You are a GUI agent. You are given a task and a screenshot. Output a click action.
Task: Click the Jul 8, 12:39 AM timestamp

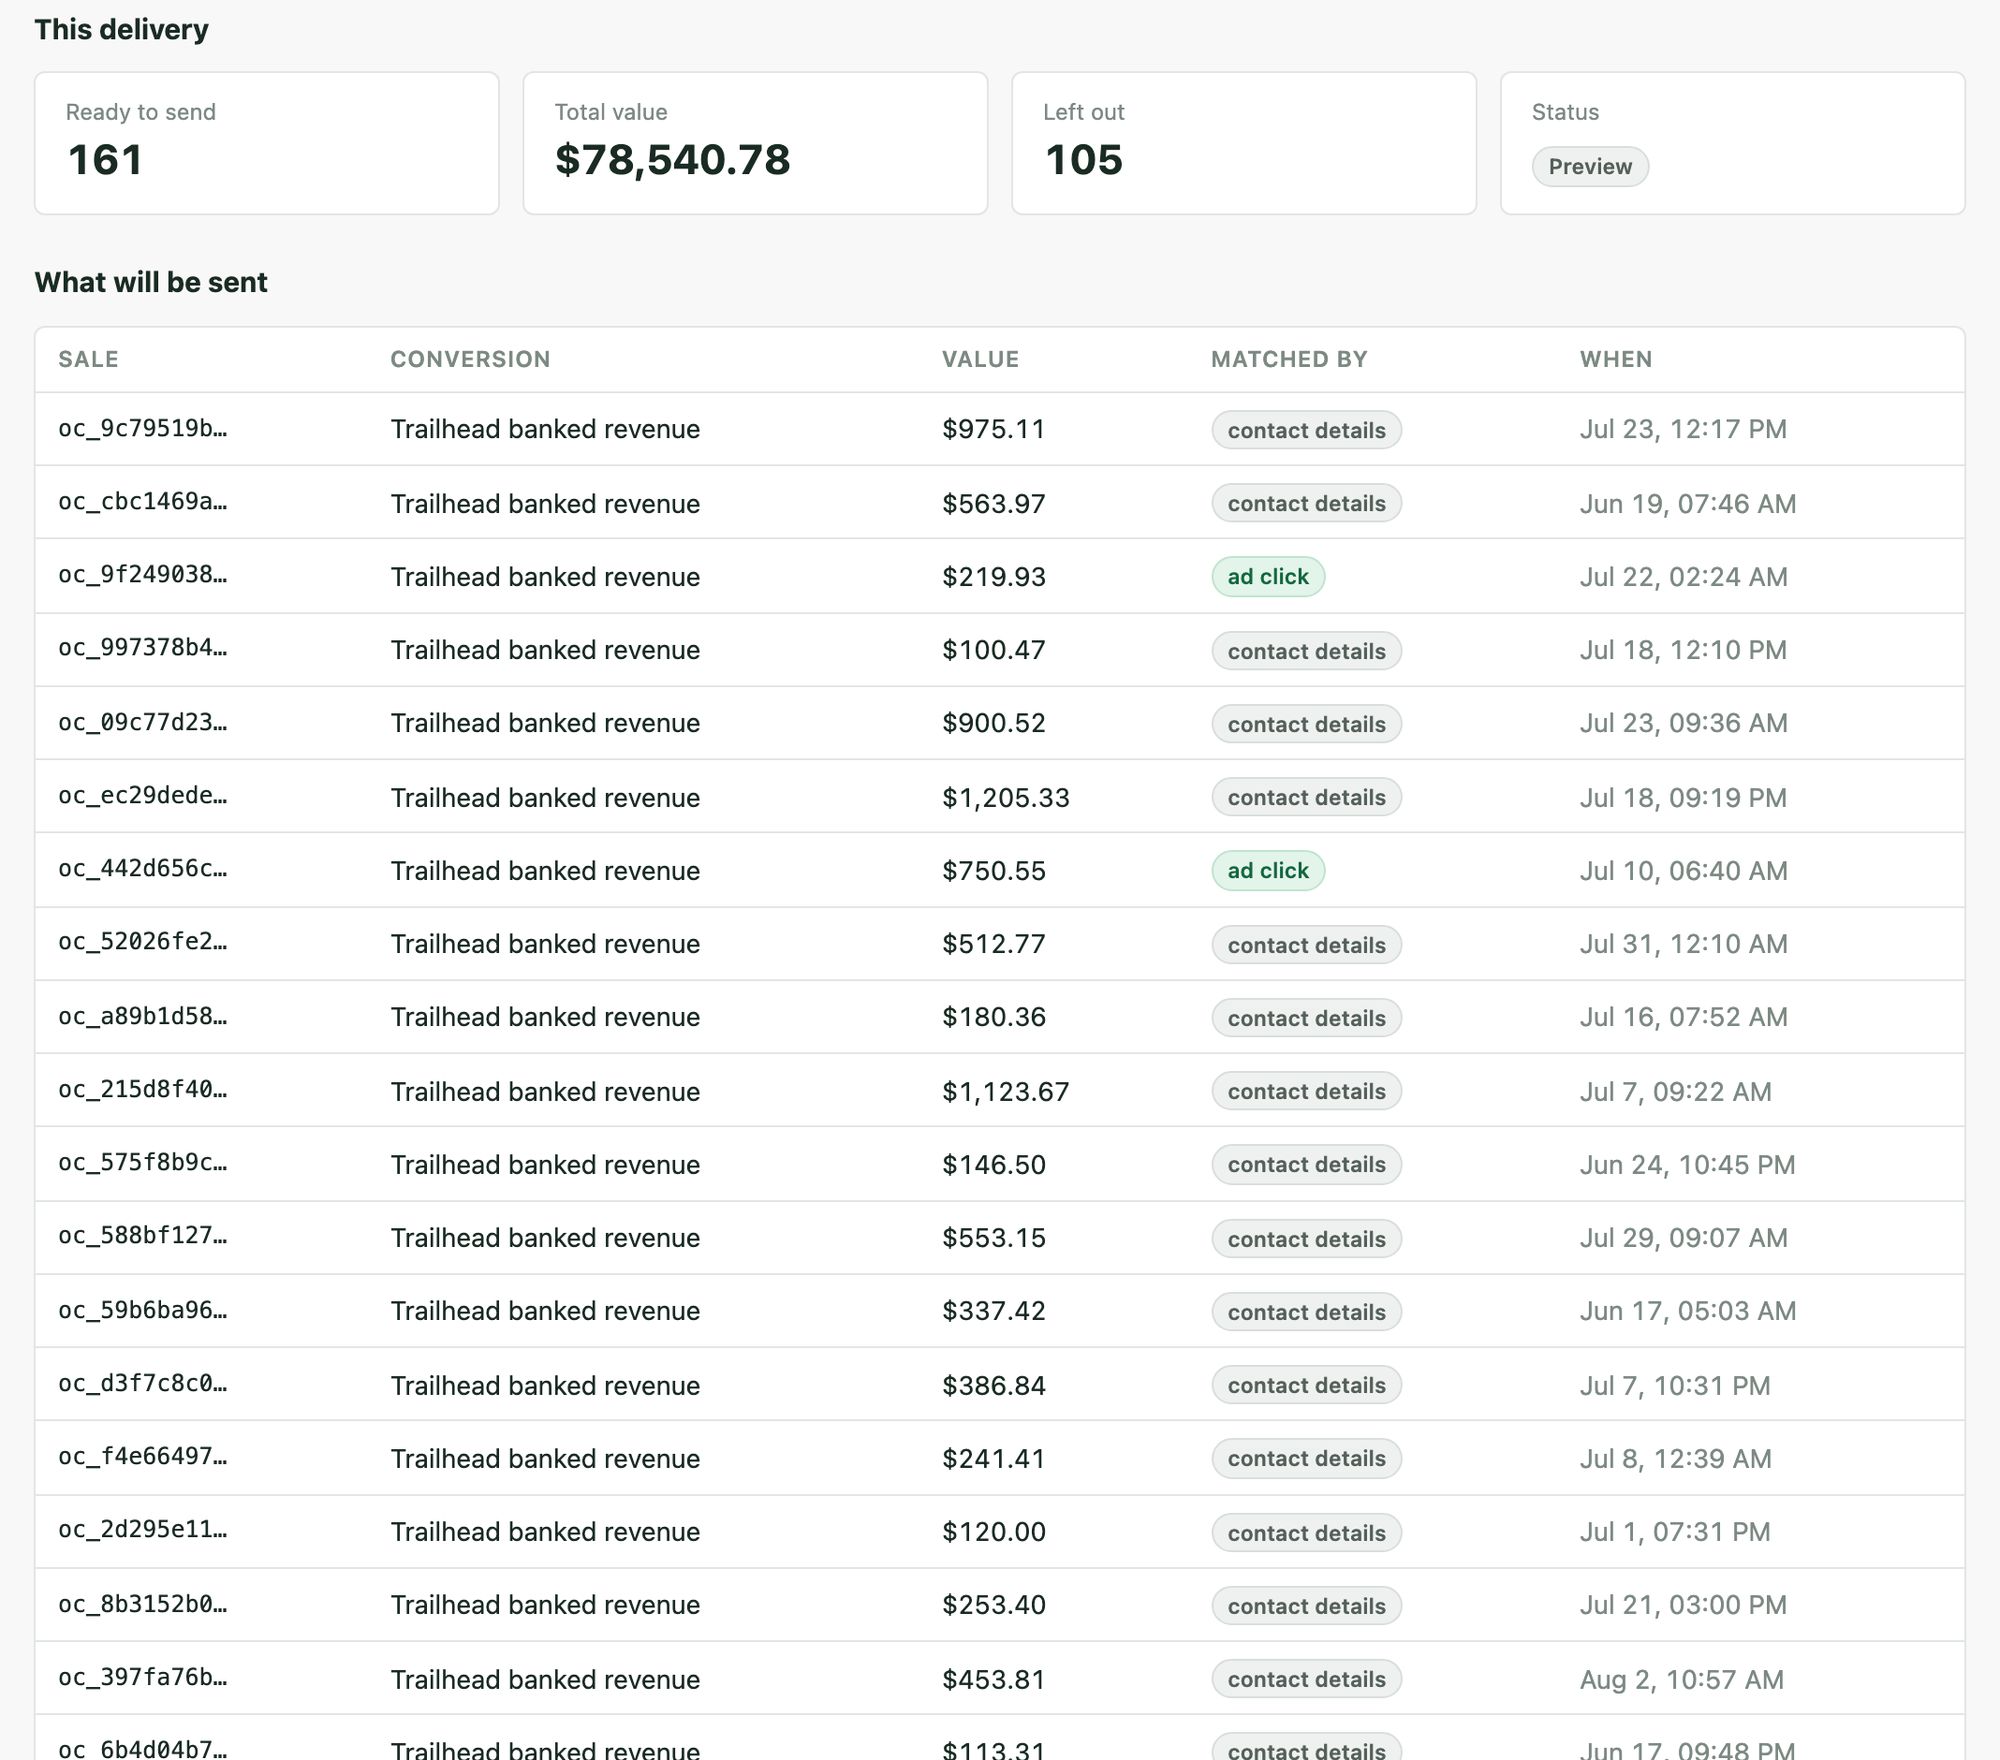[1676, 1459]
